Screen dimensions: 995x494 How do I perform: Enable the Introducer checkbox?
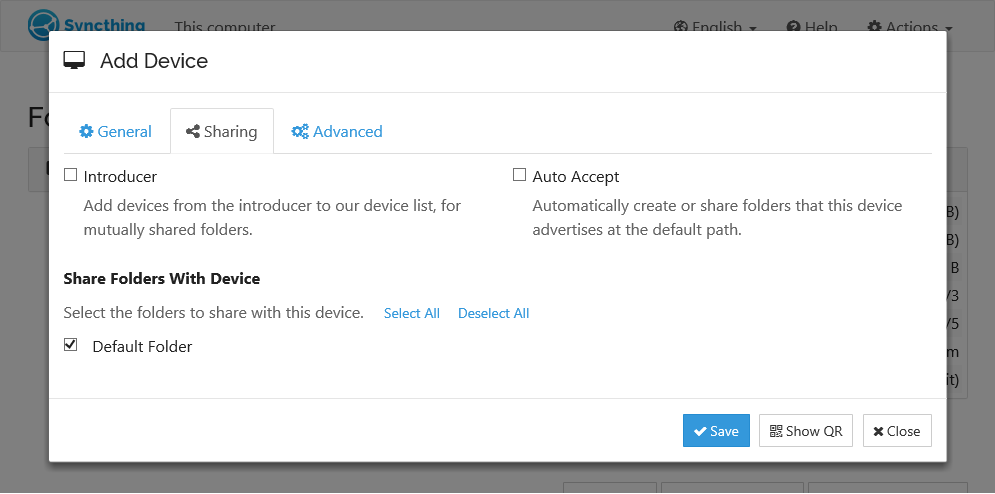click(70, 175)
